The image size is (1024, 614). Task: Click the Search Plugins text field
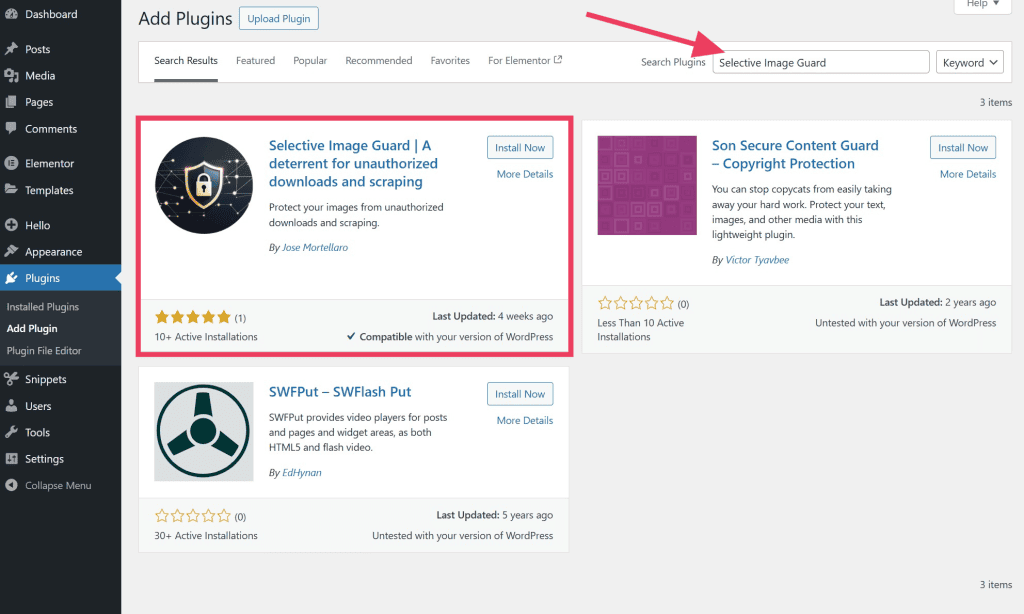820,62
